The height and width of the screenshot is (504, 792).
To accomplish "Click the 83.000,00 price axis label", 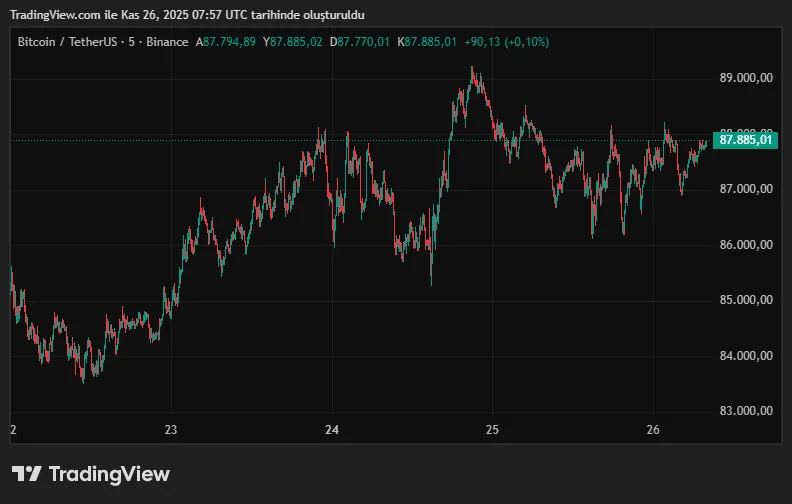I will click(746, 411).
